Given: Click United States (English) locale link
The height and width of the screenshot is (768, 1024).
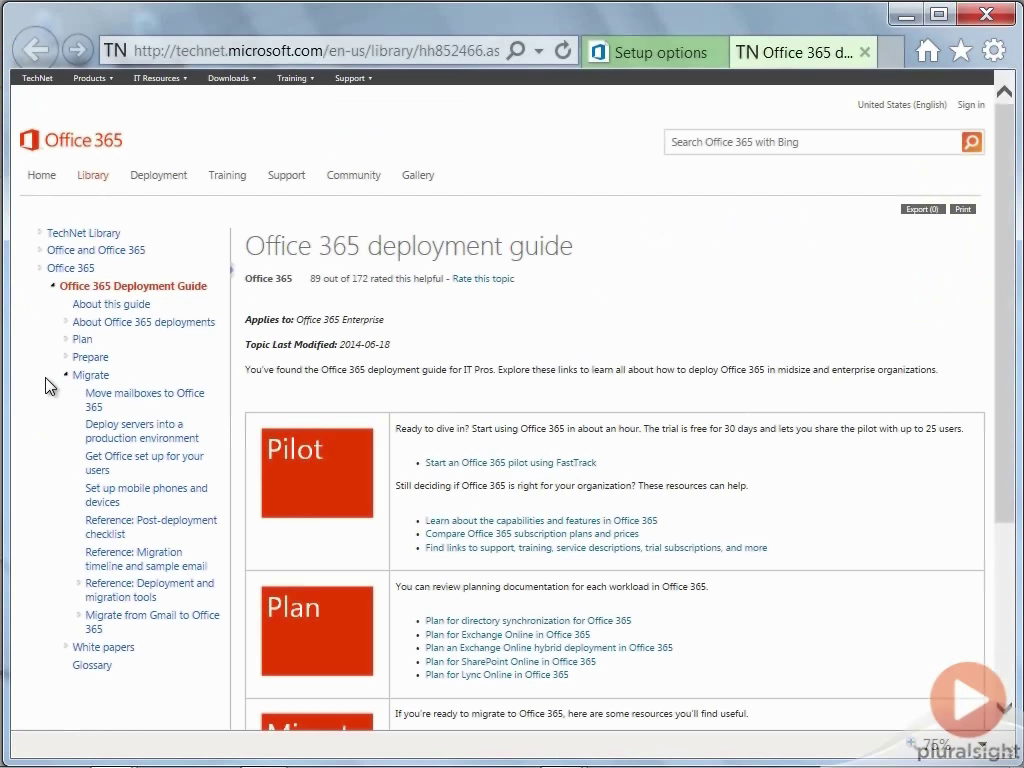Looking at the screenshot, I should coord(902,104).
